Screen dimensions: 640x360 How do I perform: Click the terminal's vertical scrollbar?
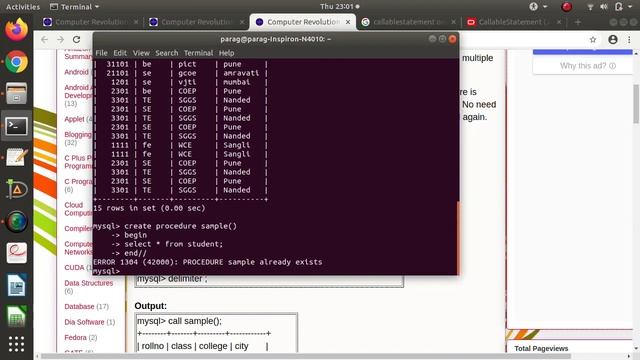click(x=458, y=238)
